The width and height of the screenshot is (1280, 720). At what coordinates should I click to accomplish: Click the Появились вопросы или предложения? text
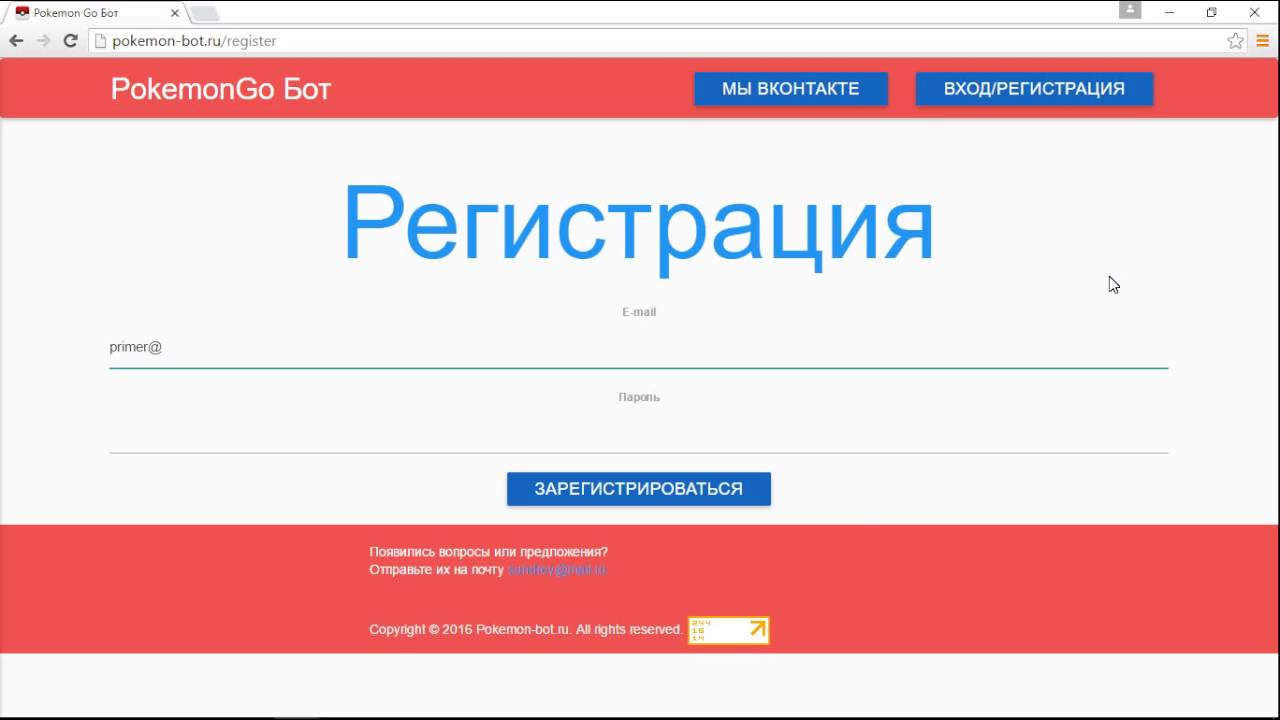point(488,552)
